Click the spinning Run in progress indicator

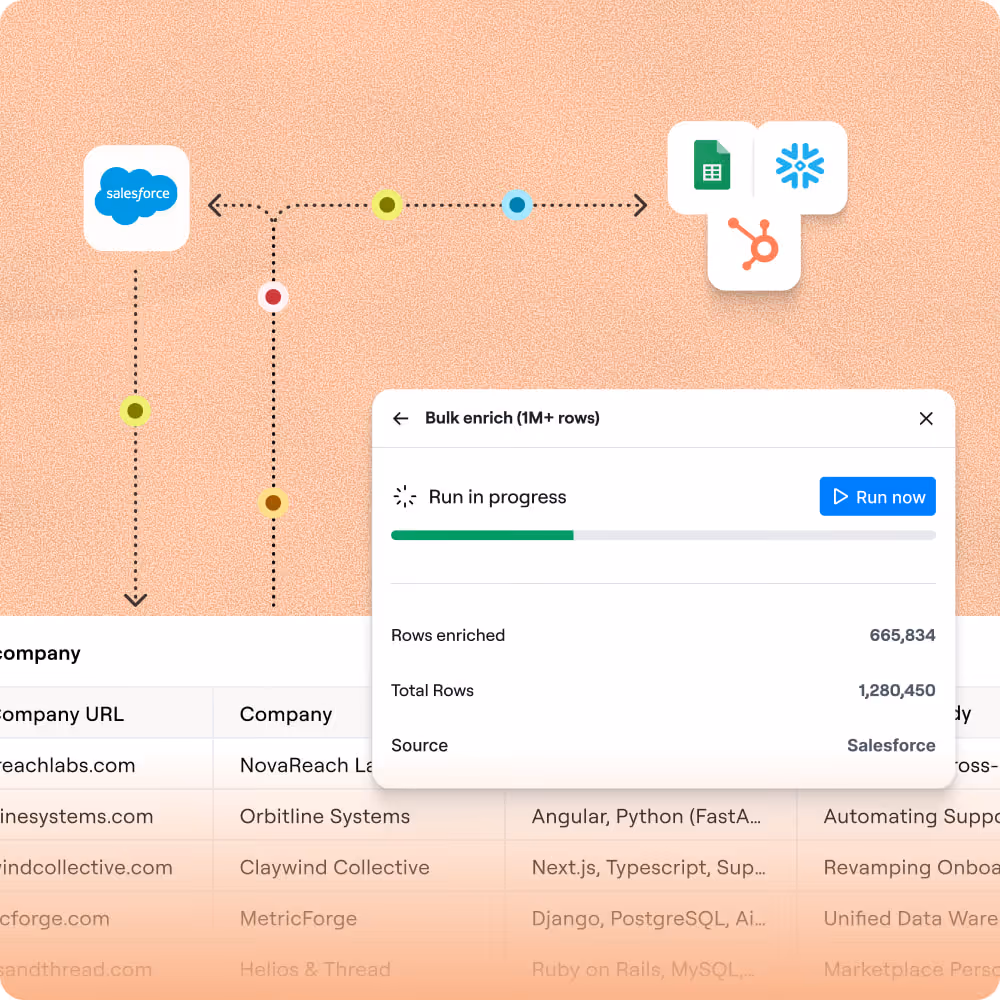click(x=404, y=496)
